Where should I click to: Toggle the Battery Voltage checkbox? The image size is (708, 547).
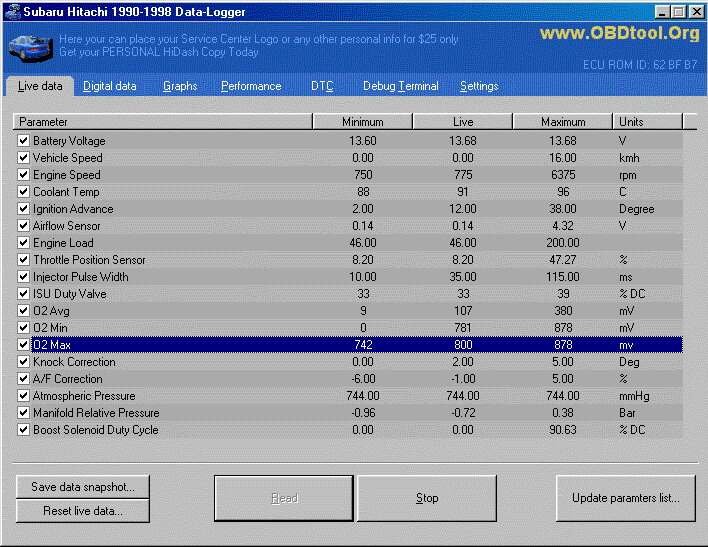[x=23, y=140]
